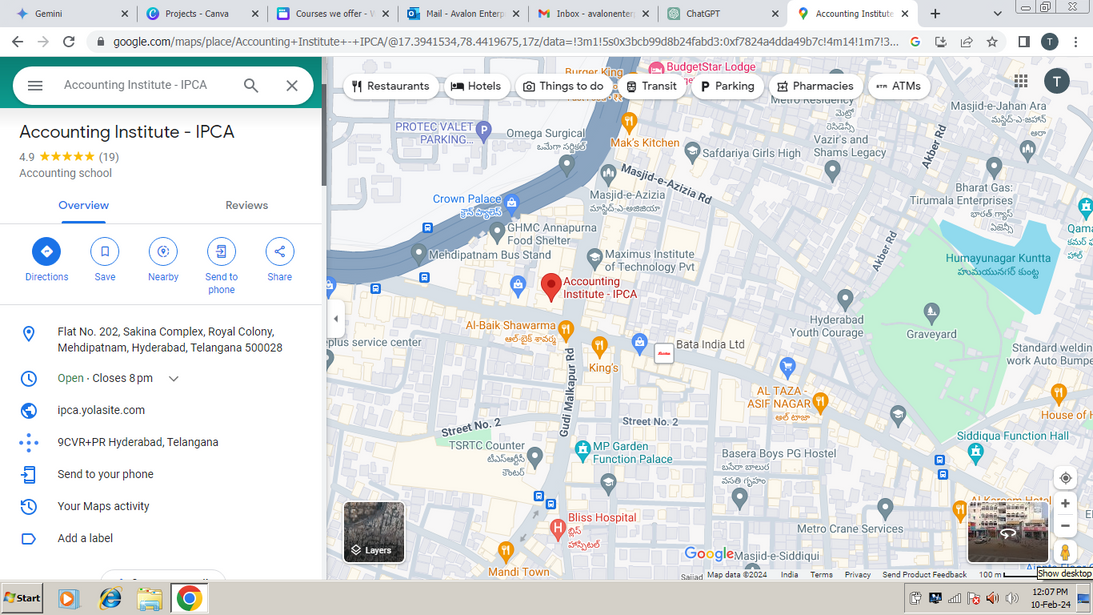Switch to the Reviews tab

tap(246, 205)
